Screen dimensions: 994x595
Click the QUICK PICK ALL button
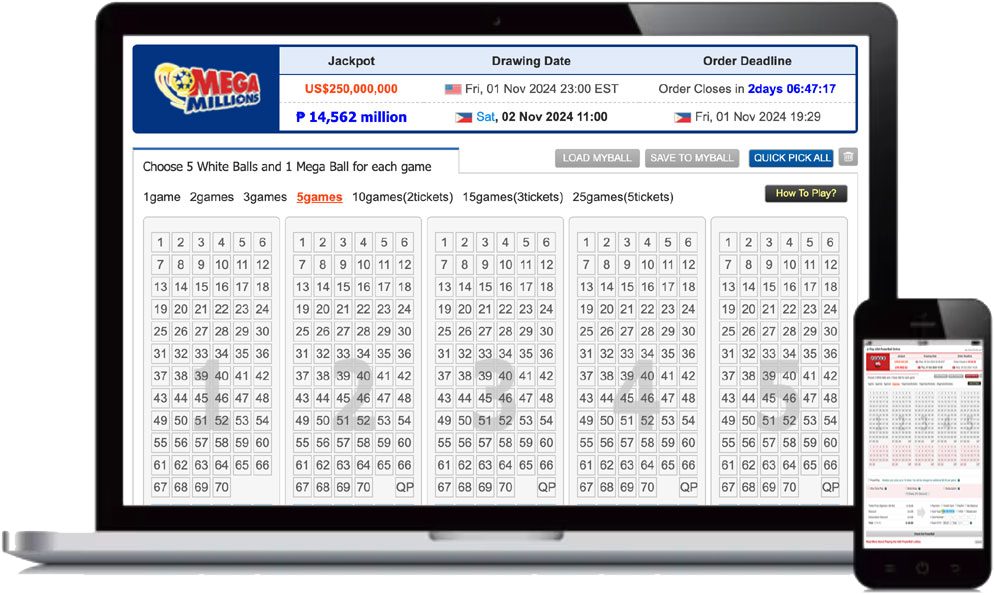pos(792,158)
